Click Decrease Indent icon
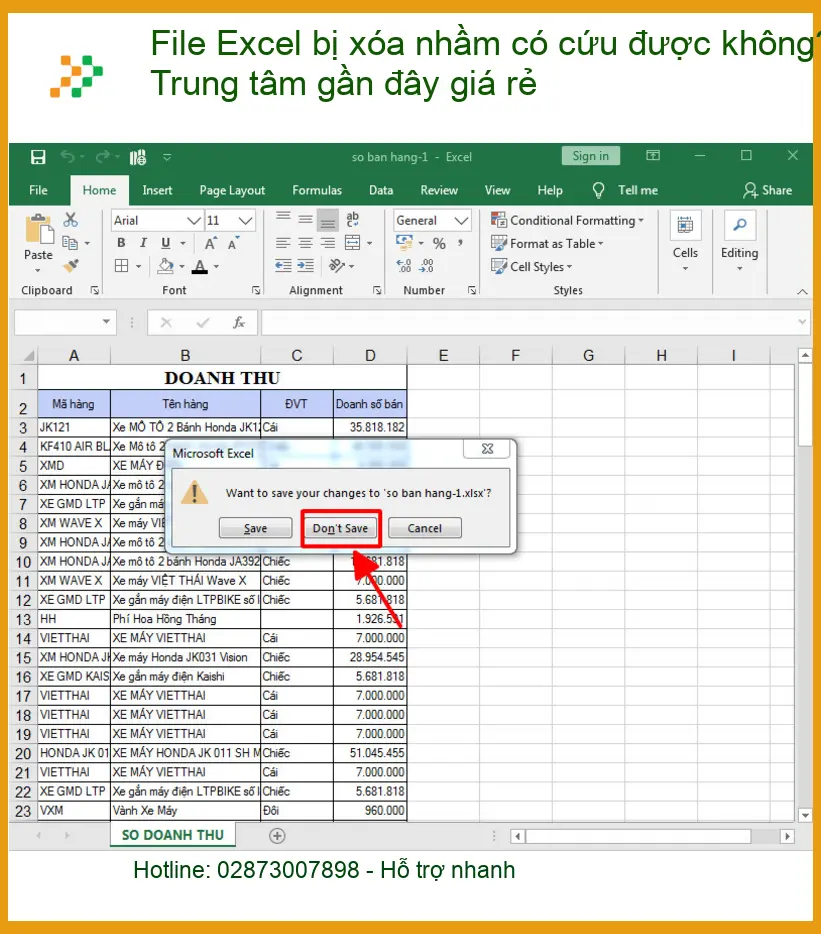 tap(284, 266)
